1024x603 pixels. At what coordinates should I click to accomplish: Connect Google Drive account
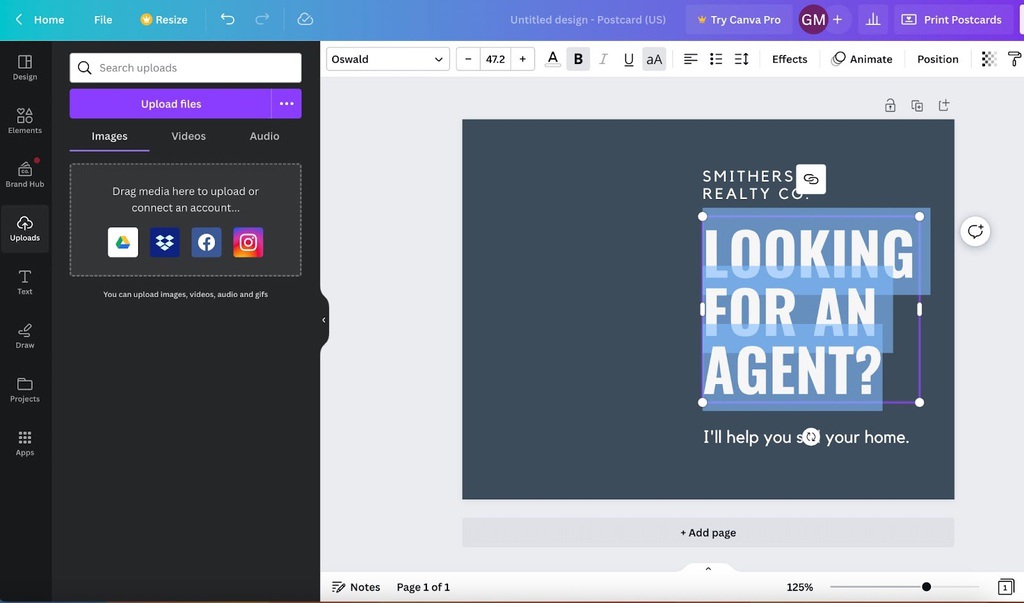pos(123,242)
